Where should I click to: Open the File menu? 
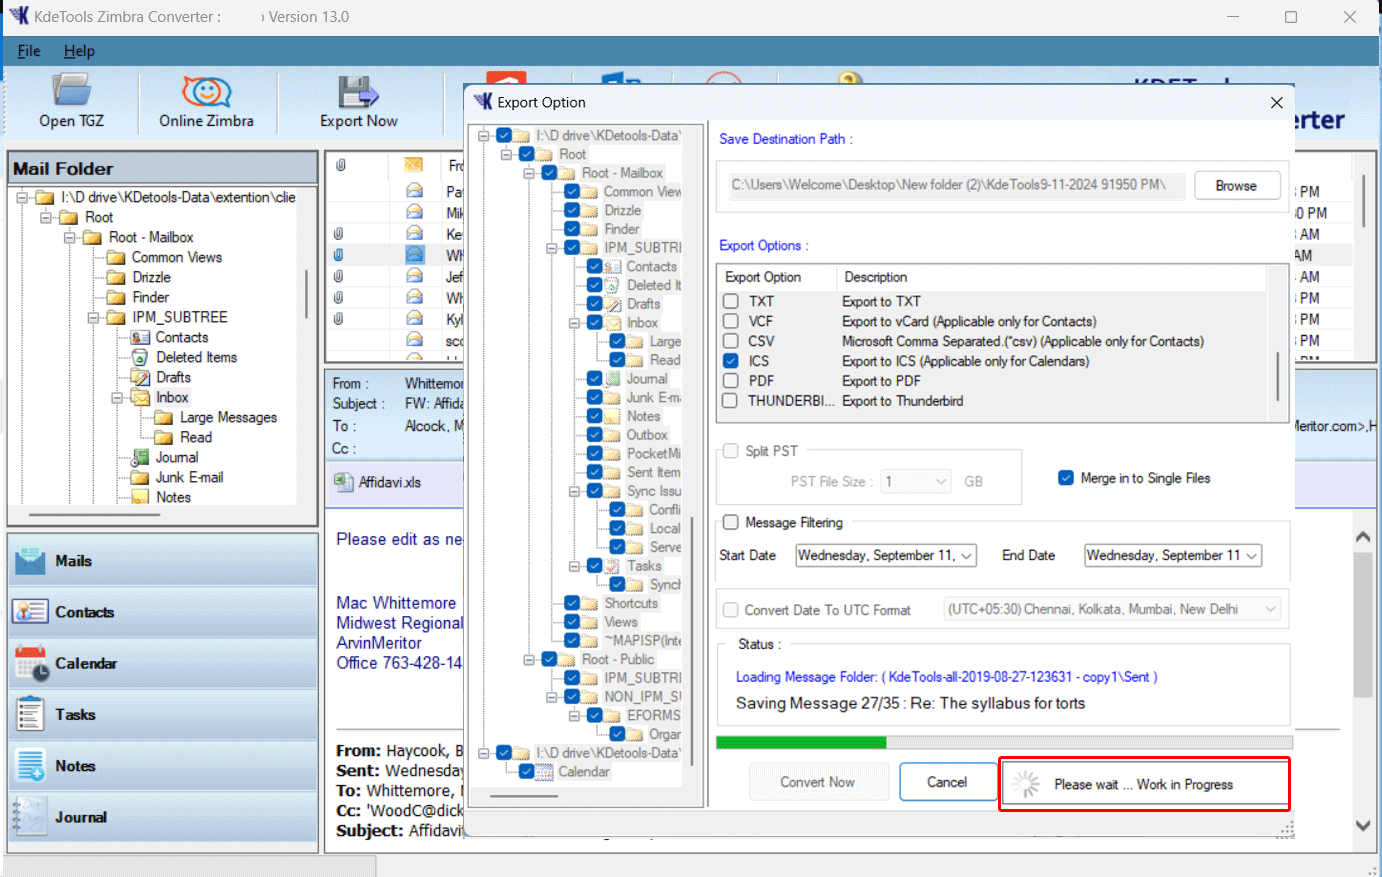click(29, 51)
